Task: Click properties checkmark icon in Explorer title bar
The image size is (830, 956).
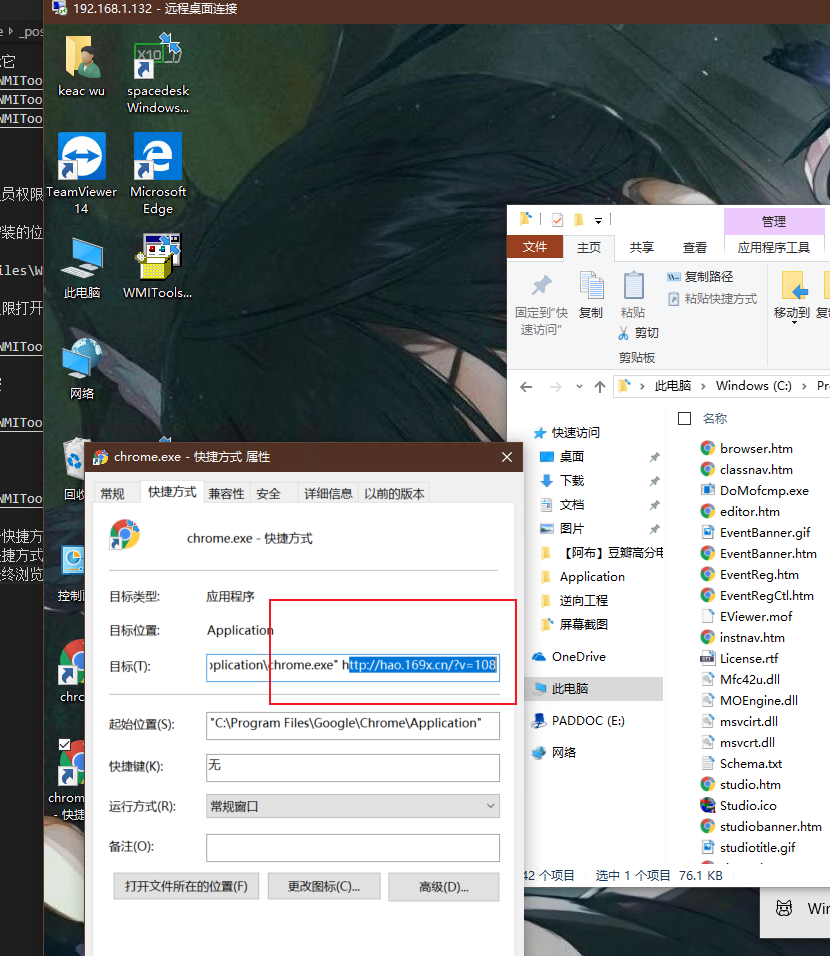Action: (557, 219)
